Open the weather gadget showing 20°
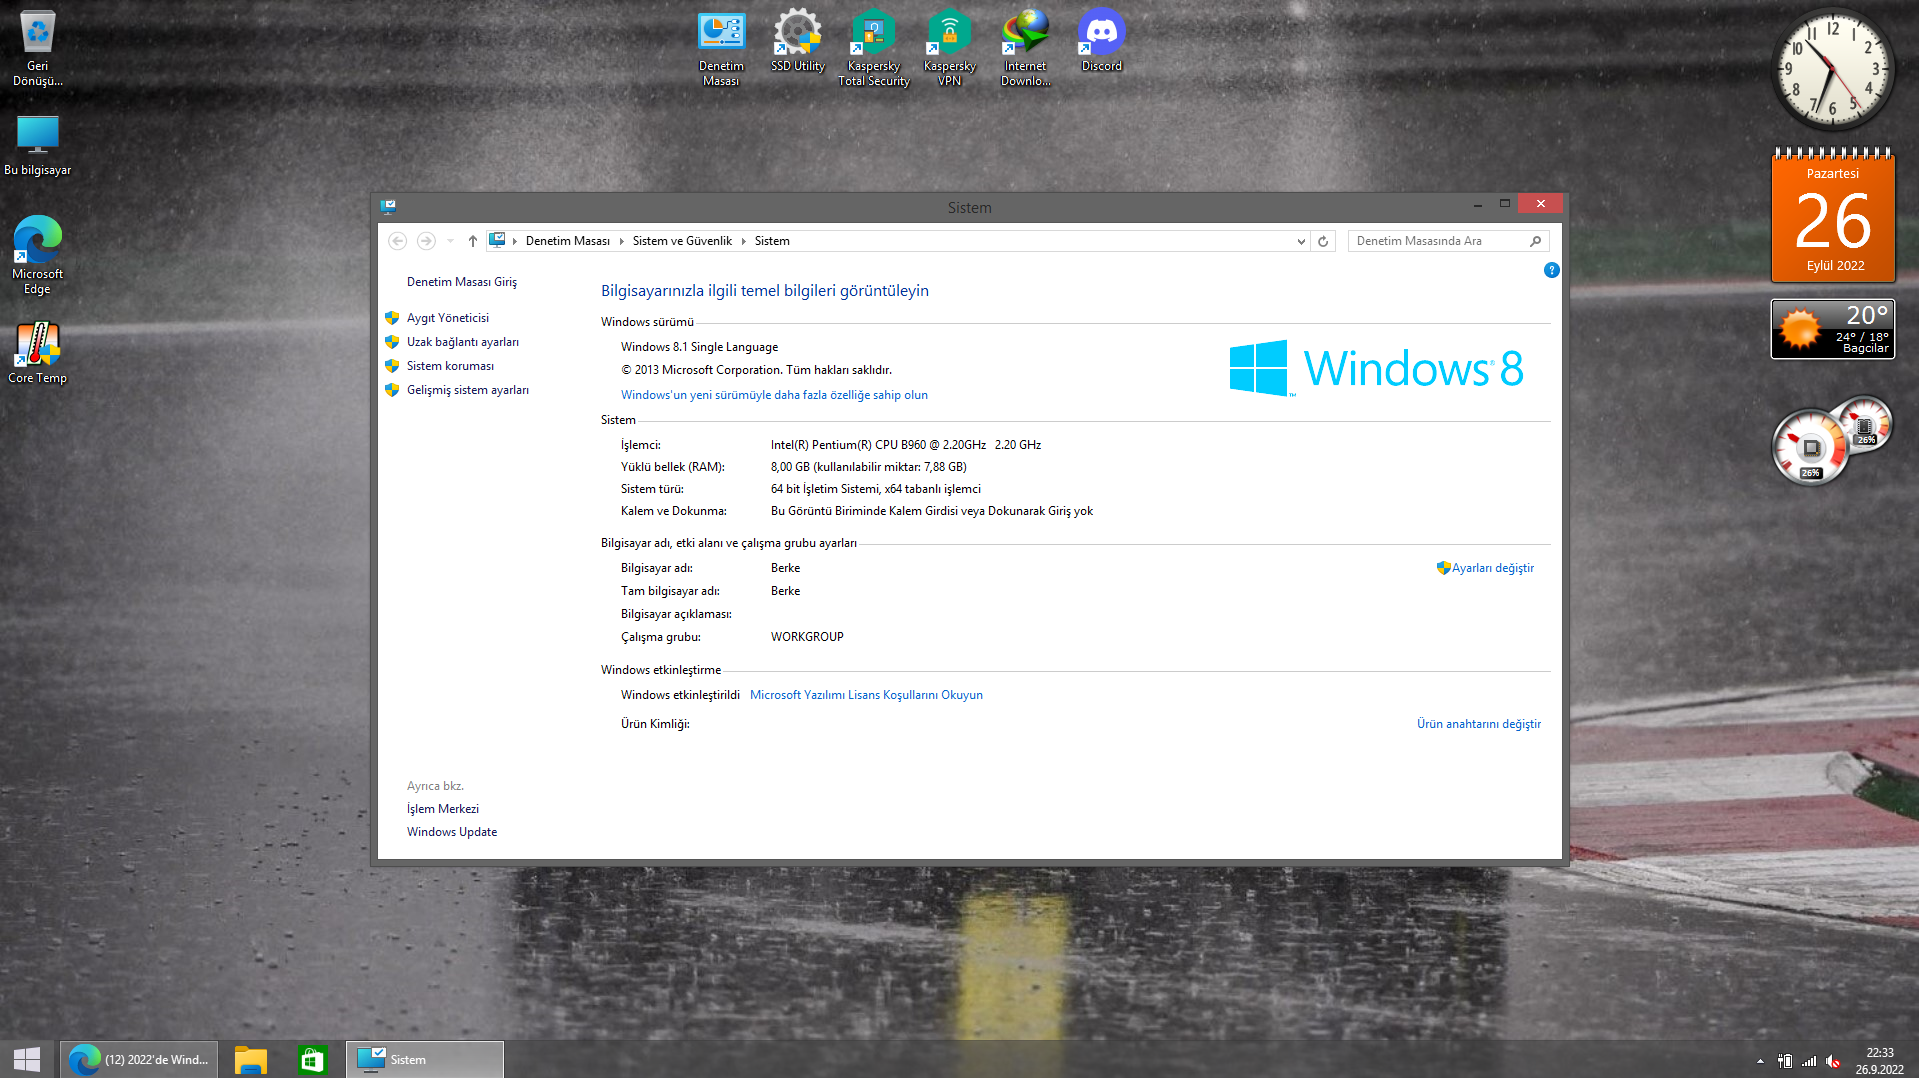 pos(1833,329)
